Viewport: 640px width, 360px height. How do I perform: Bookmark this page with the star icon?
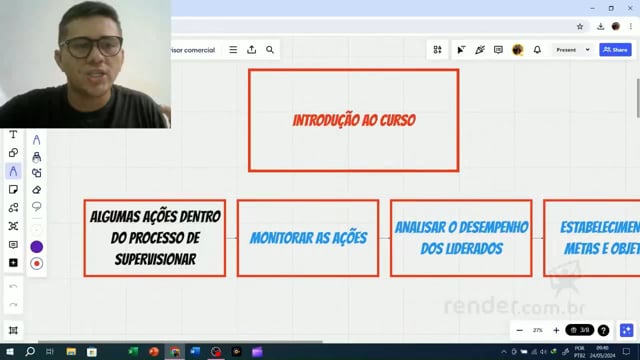[580, 27]
